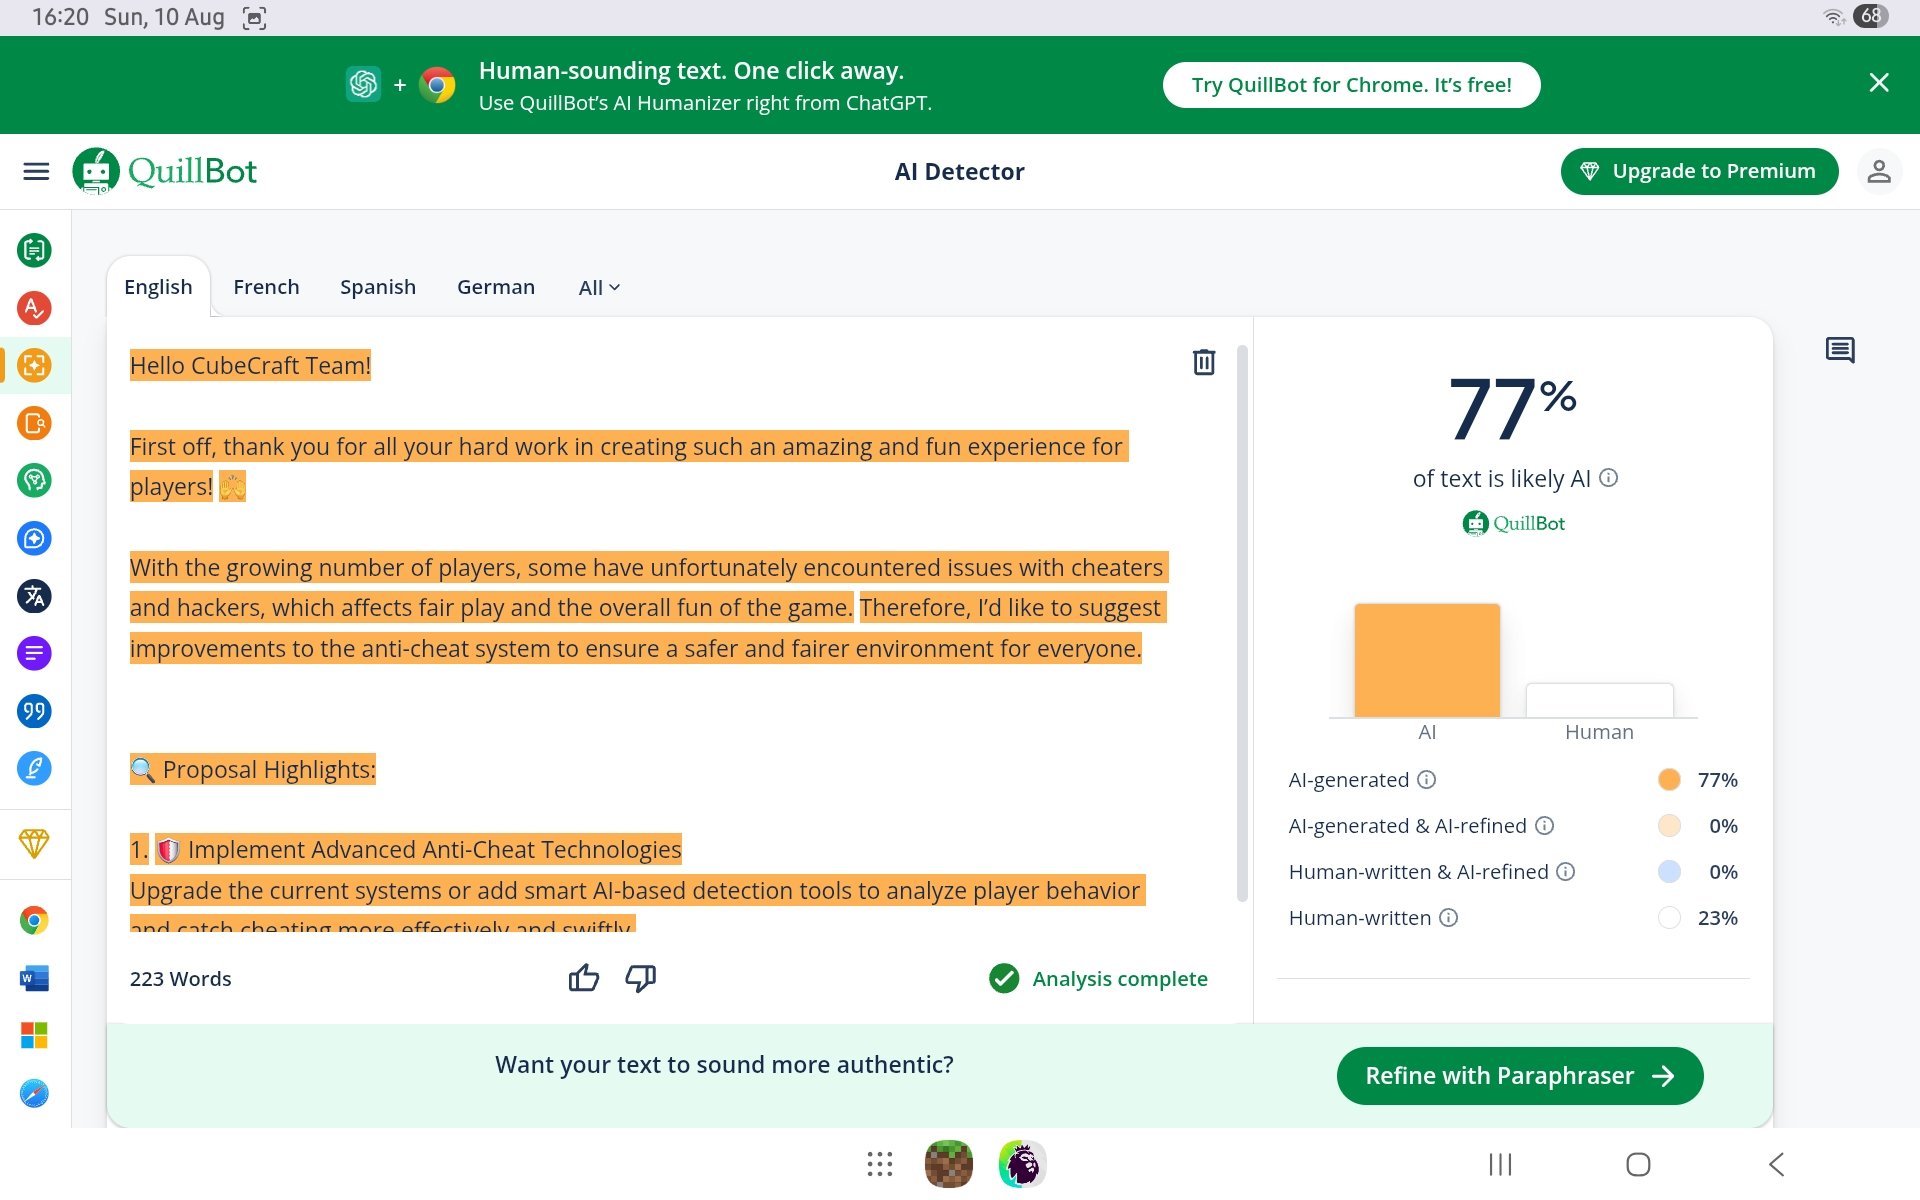Click the orange AI-generated color dot

(x=1669, y=780)
